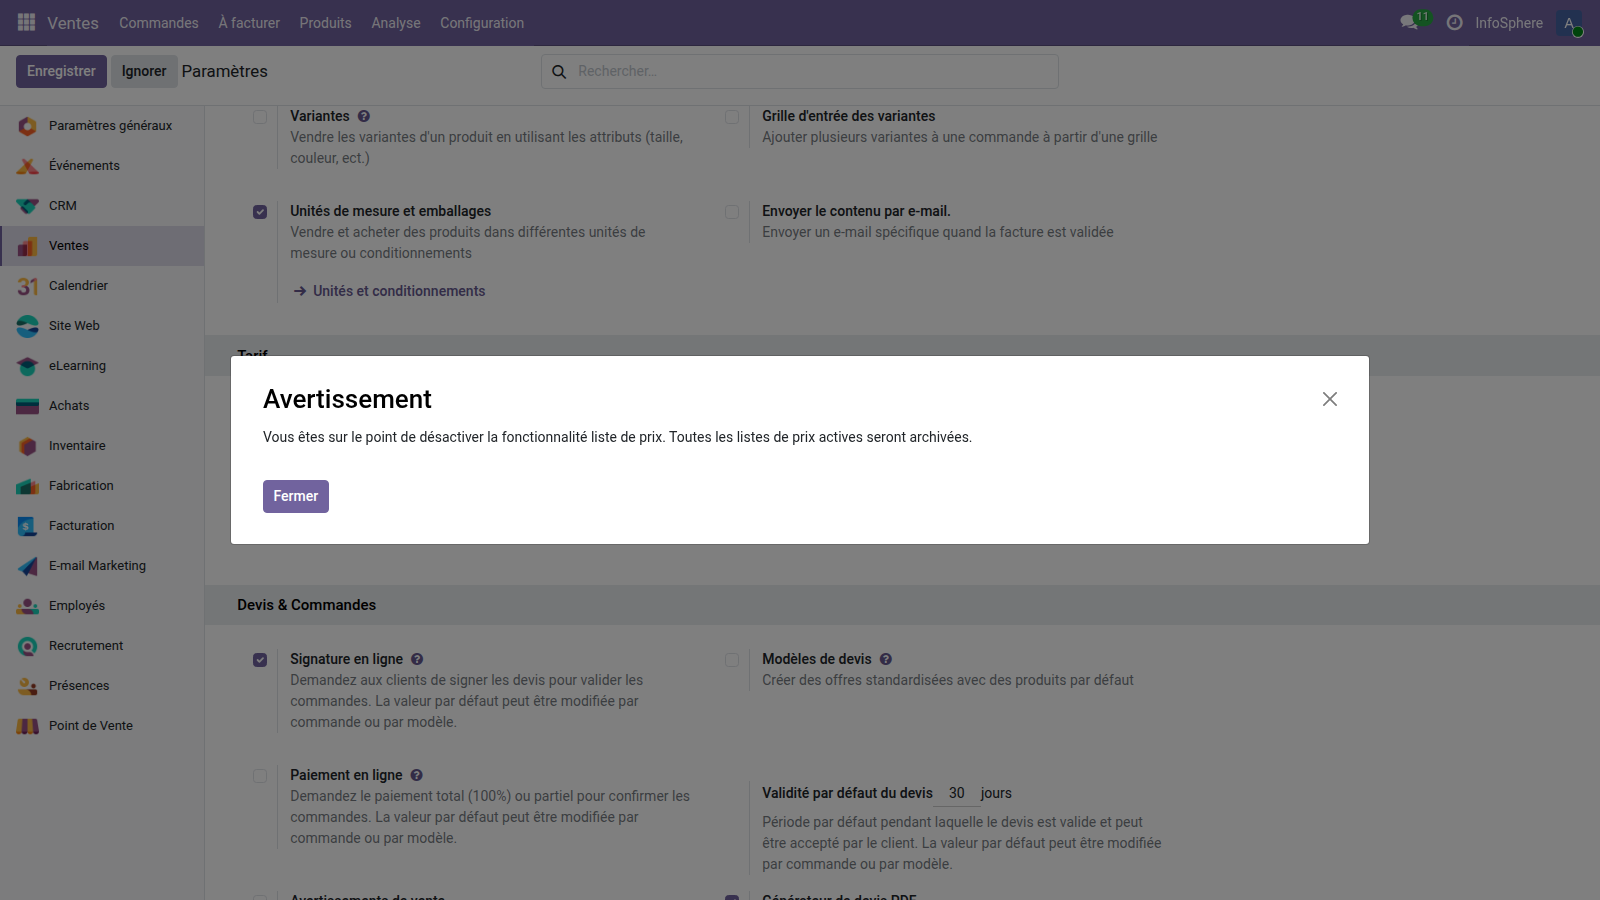Open the Inventaire module
The image size is (1600, 900).
(77, 445)
